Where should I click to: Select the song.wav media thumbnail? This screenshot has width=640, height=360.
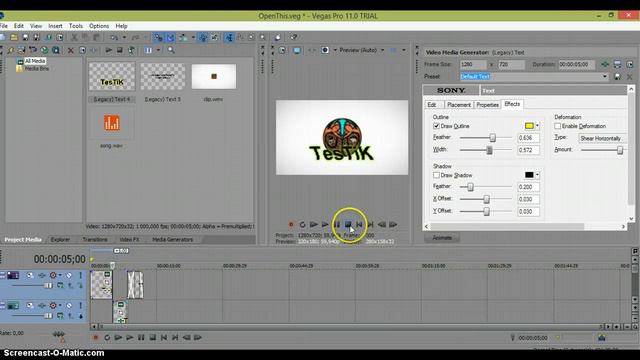pyautogui.click(x=111, y=123)
